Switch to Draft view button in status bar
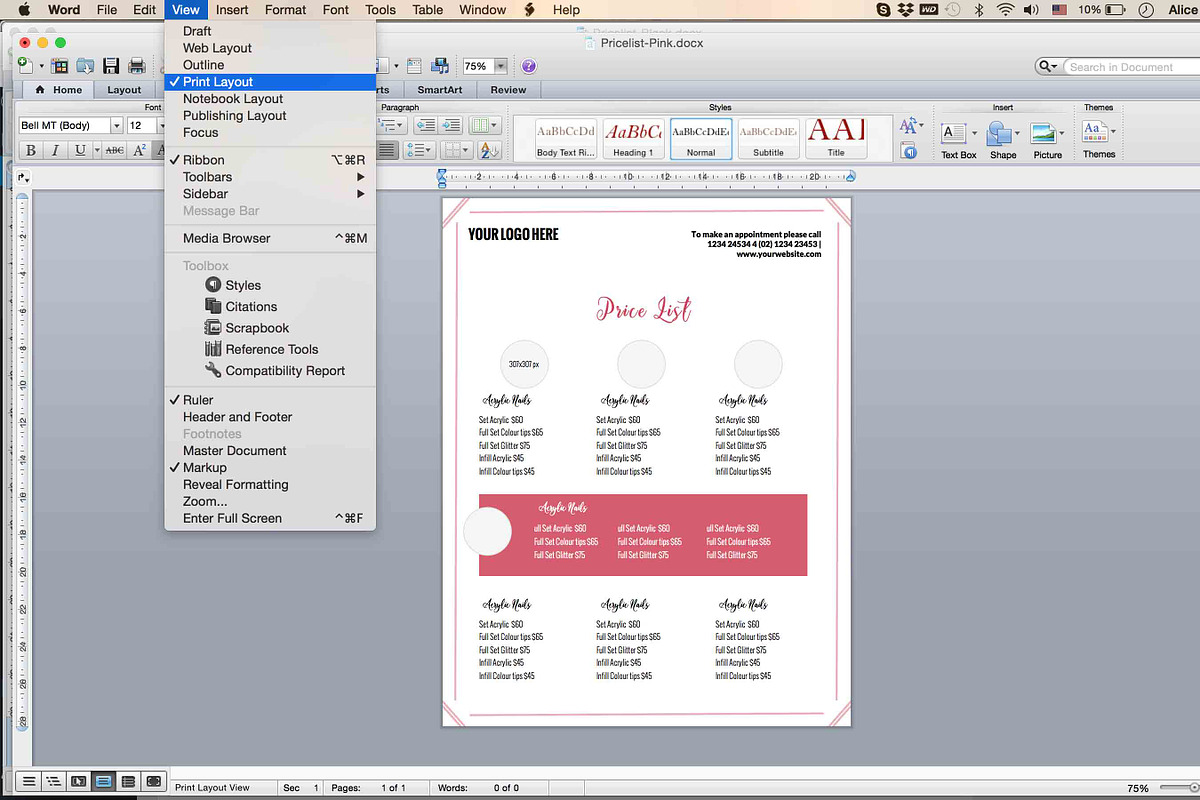Image resolution: width=1200 pixels, height=800 pixels. [x=29, y=781]
